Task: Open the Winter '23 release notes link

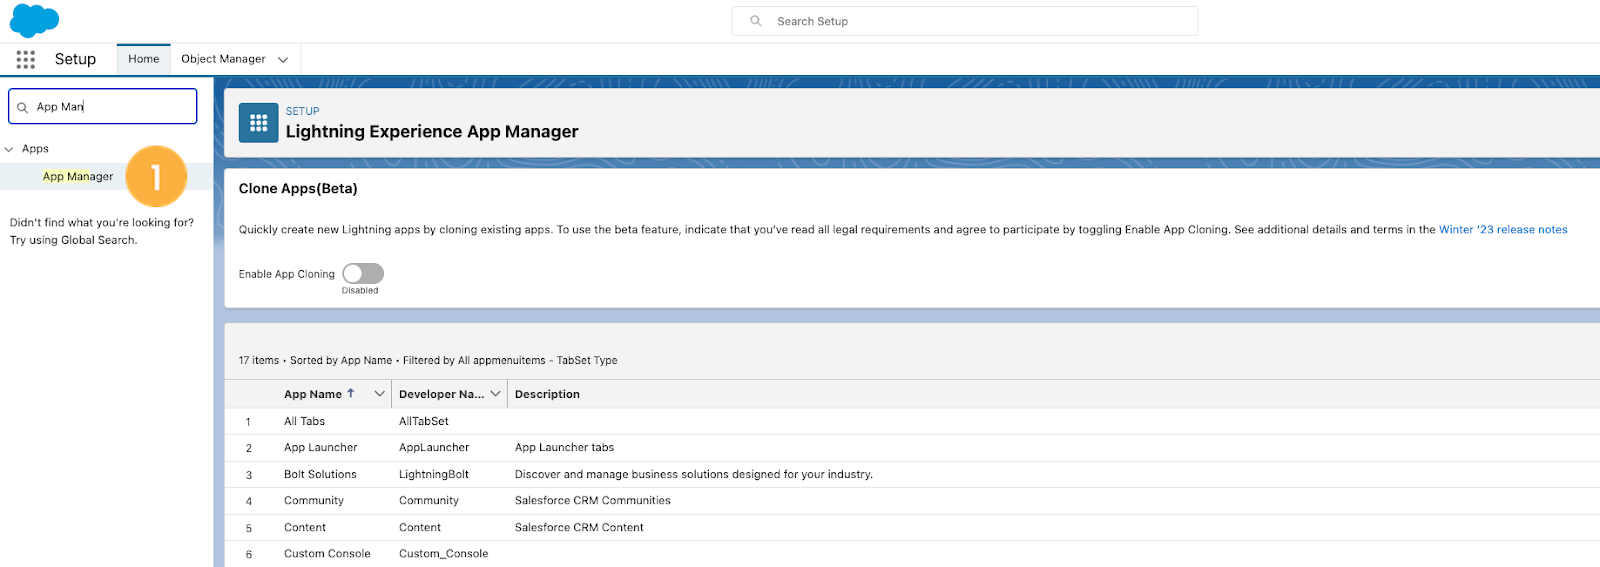Action: click(1503, 229)
